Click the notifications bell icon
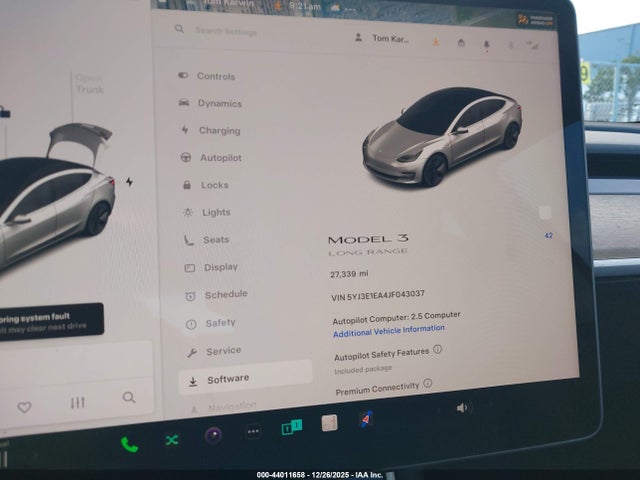 pos(486,44)
